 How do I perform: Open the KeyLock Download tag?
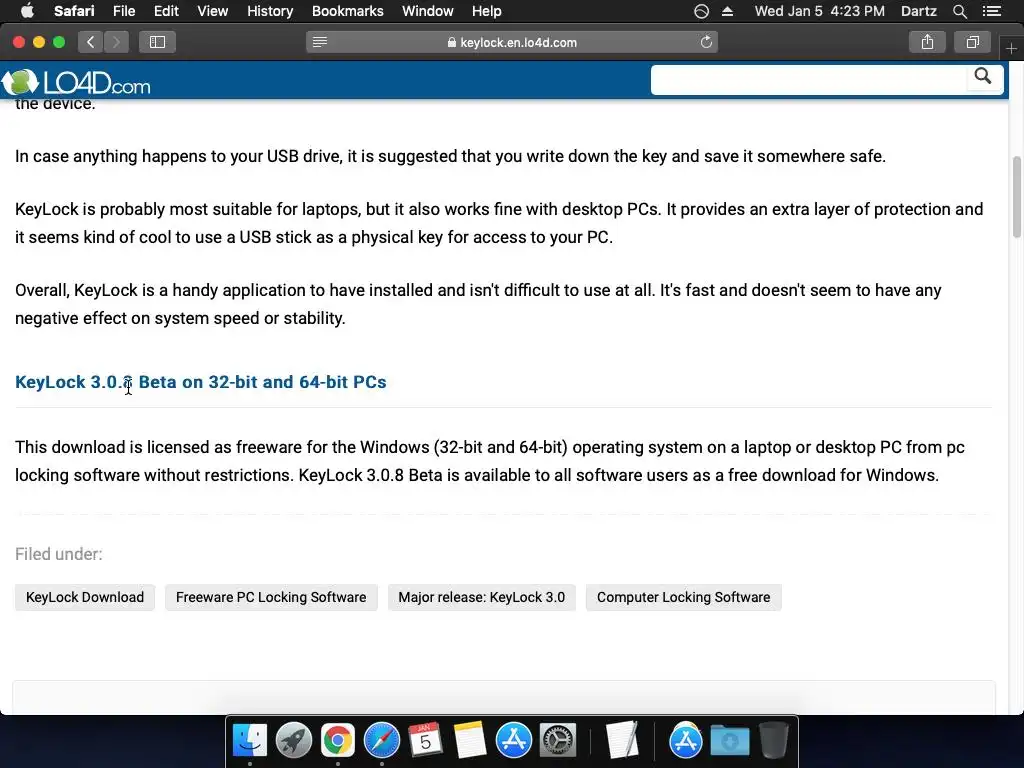[x=85, y=598]
